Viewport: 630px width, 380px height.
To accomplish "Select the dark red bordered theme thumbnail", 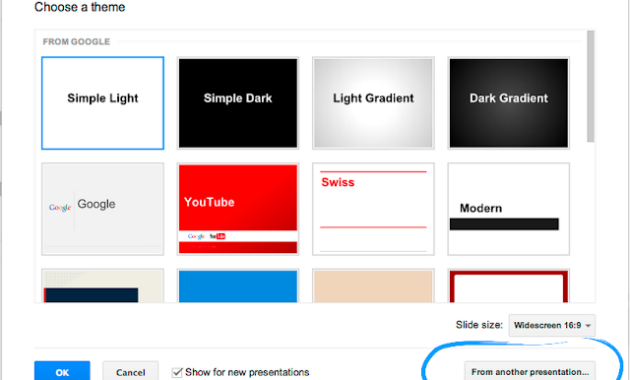I will (x=509, y=286).
